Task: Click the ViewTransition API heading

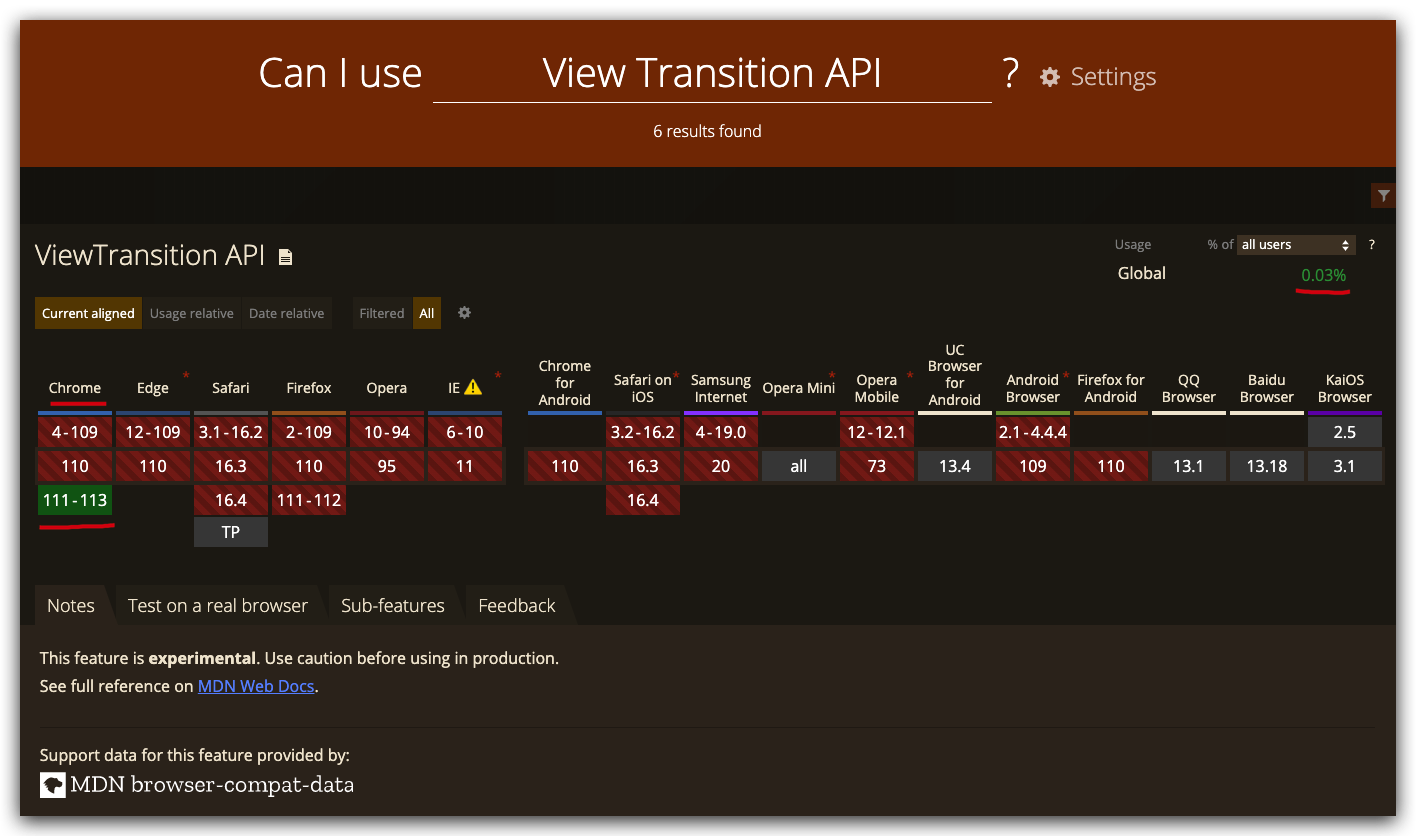Action: pos(150,255)
